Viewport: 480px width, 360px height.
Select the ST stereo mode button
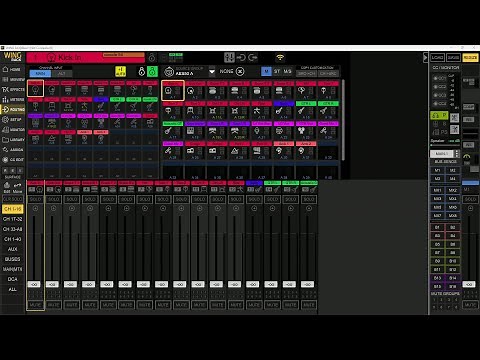click(x=277, y=71)
